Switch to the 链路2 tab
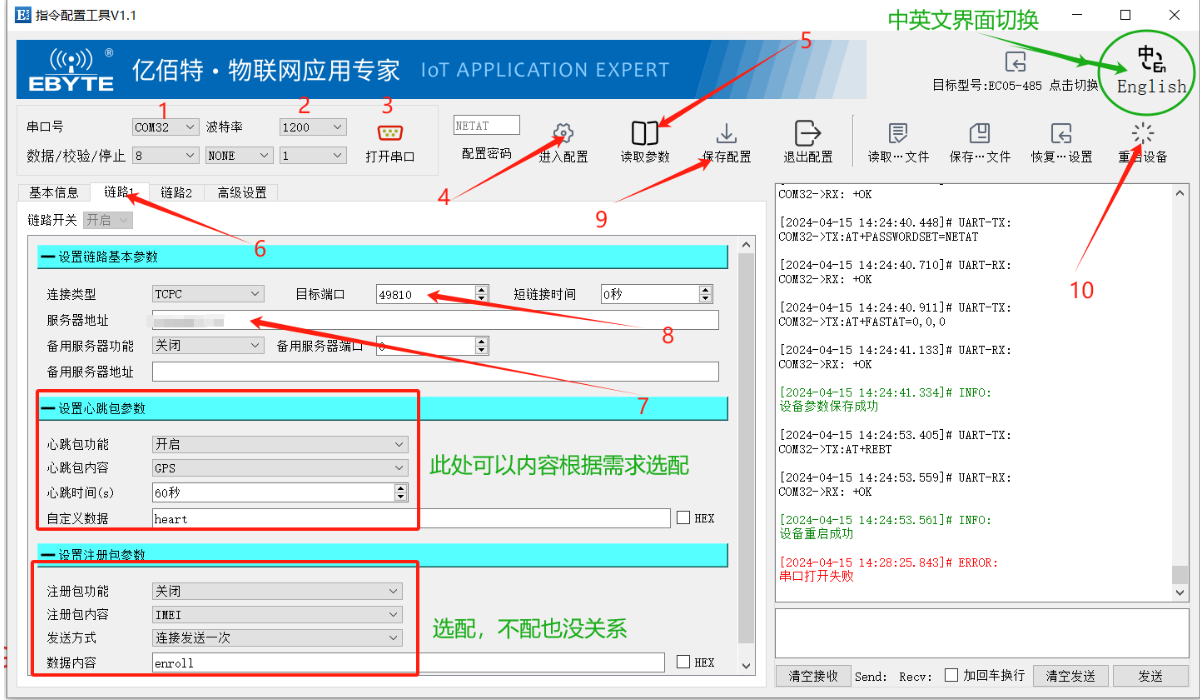 click(177, 192)
